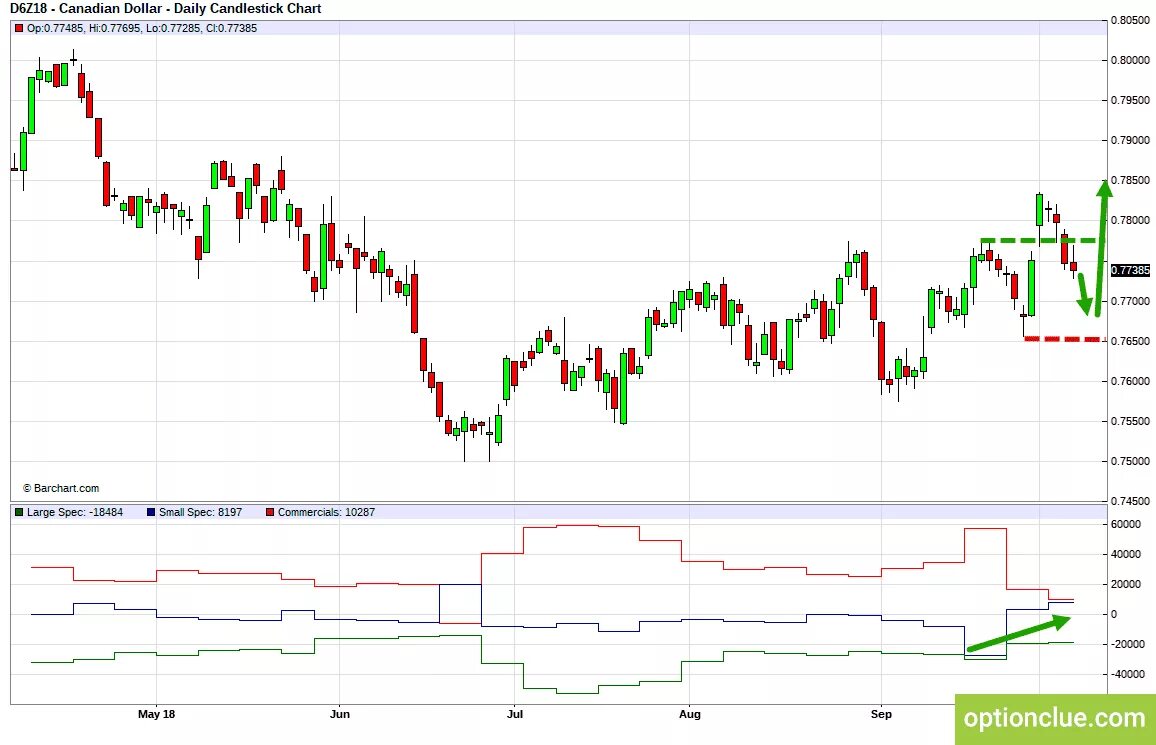The height and width of the screenshot is (745, 1156).
Task: Click the 40000 COT axis label
Action: (x=1125, y=554)
